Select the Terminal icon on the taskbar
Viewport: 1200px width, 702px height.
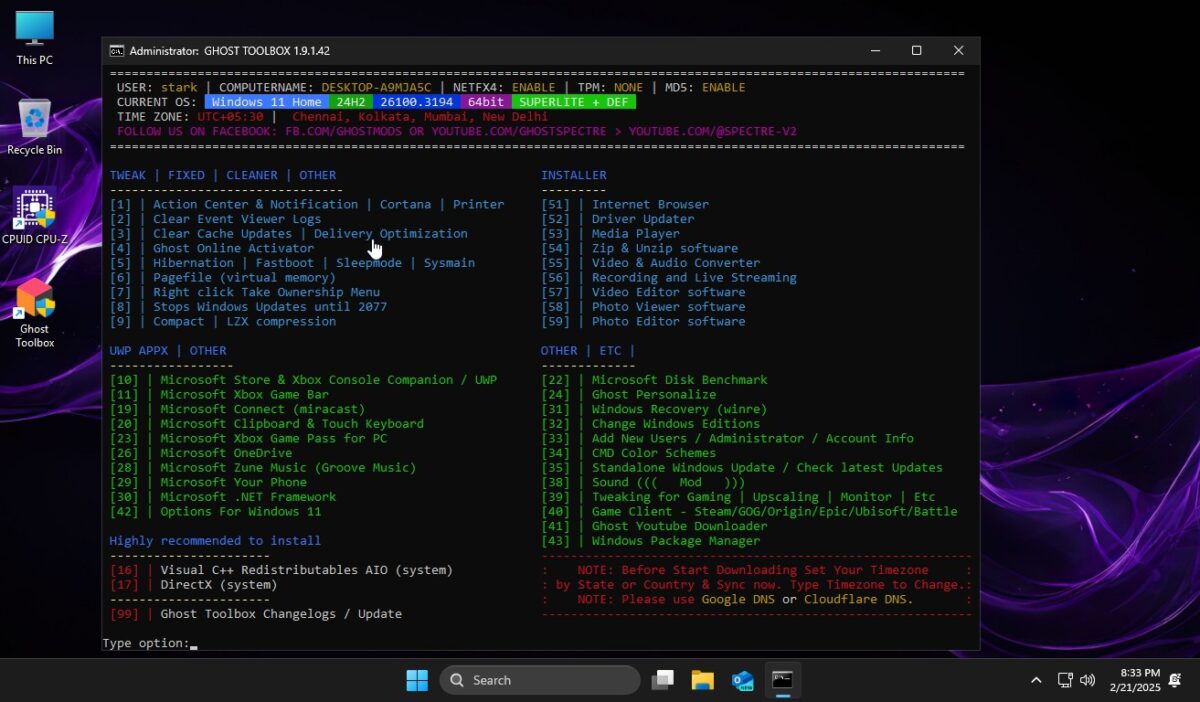783,679
